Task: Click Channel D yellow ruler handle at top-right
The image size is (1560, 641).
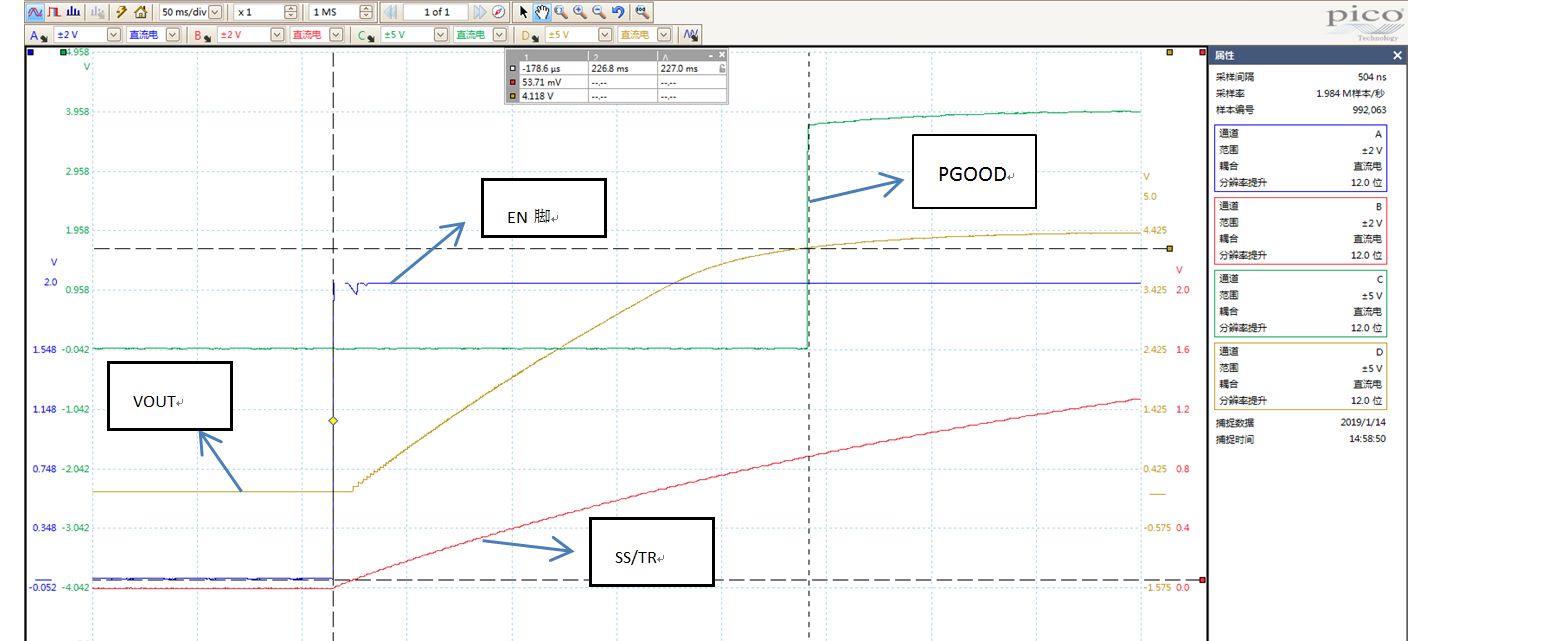Action: pyautogui.click(x=1169, y=52)
